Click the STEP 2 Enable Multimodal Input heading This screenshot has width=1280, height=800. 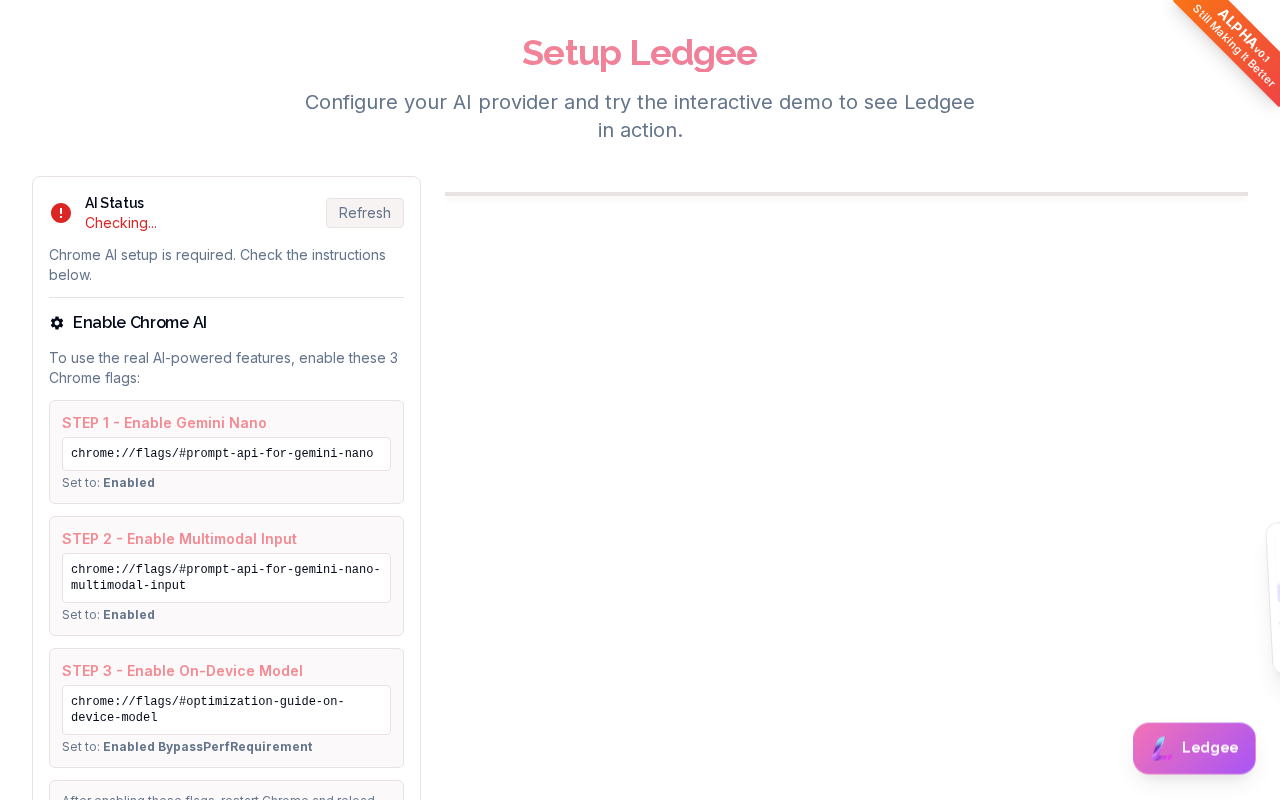click(x=179, y=539)
